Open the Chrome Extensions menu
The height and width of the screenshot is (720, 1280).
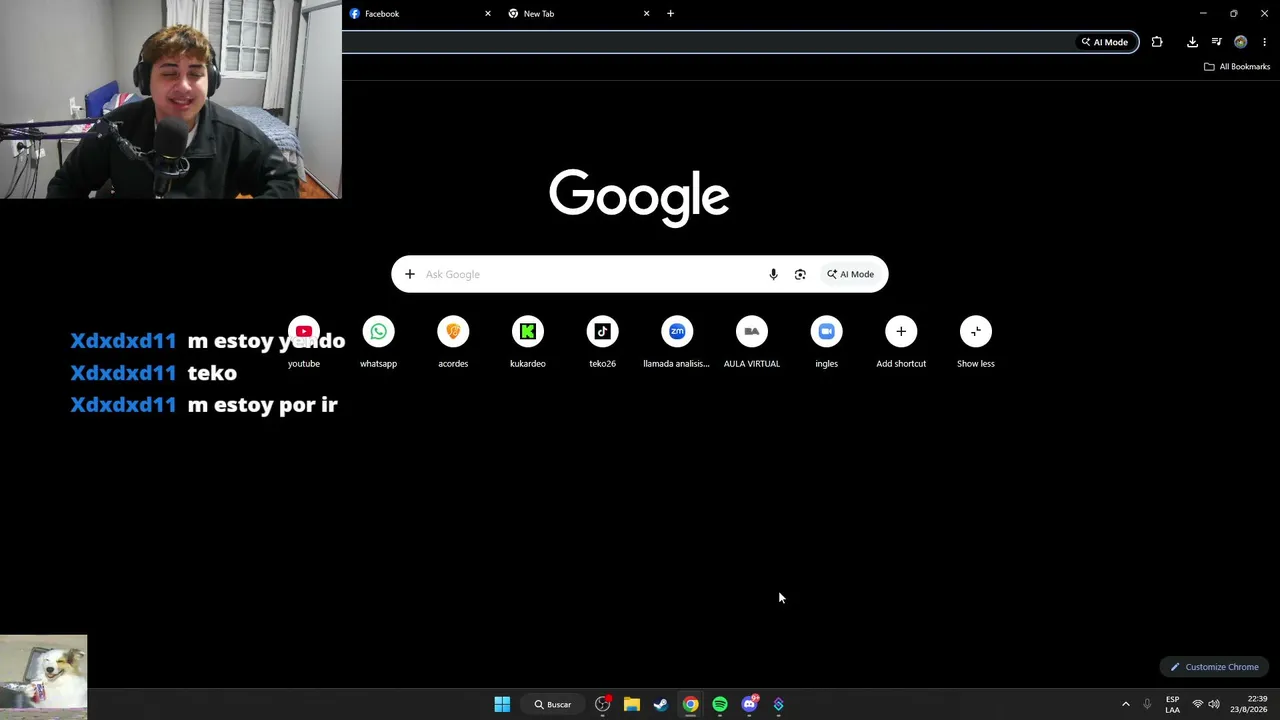(1157, 42)
